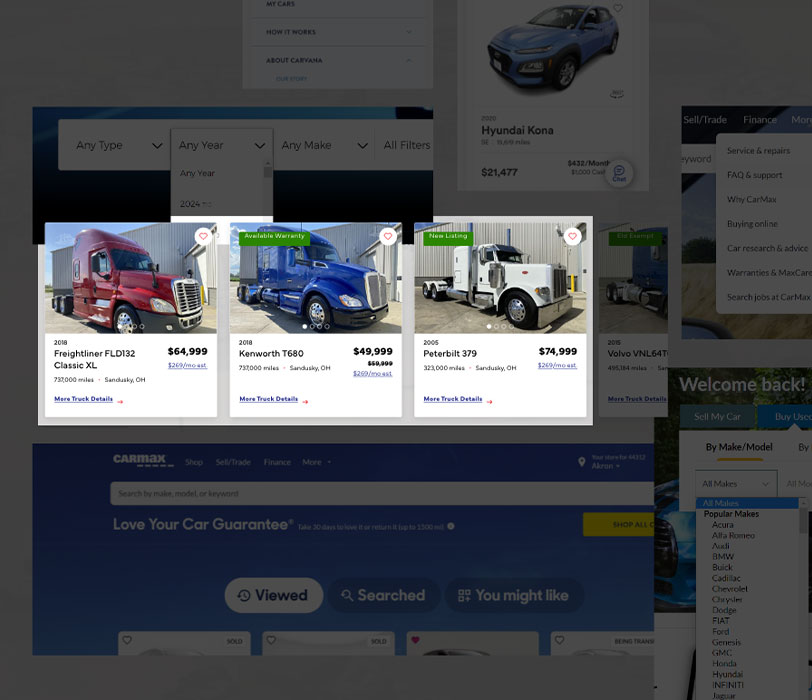This screenshot has height=700, width=812.
Task: Open More dropdown in lower CarMax header
Action: (316, 462)
